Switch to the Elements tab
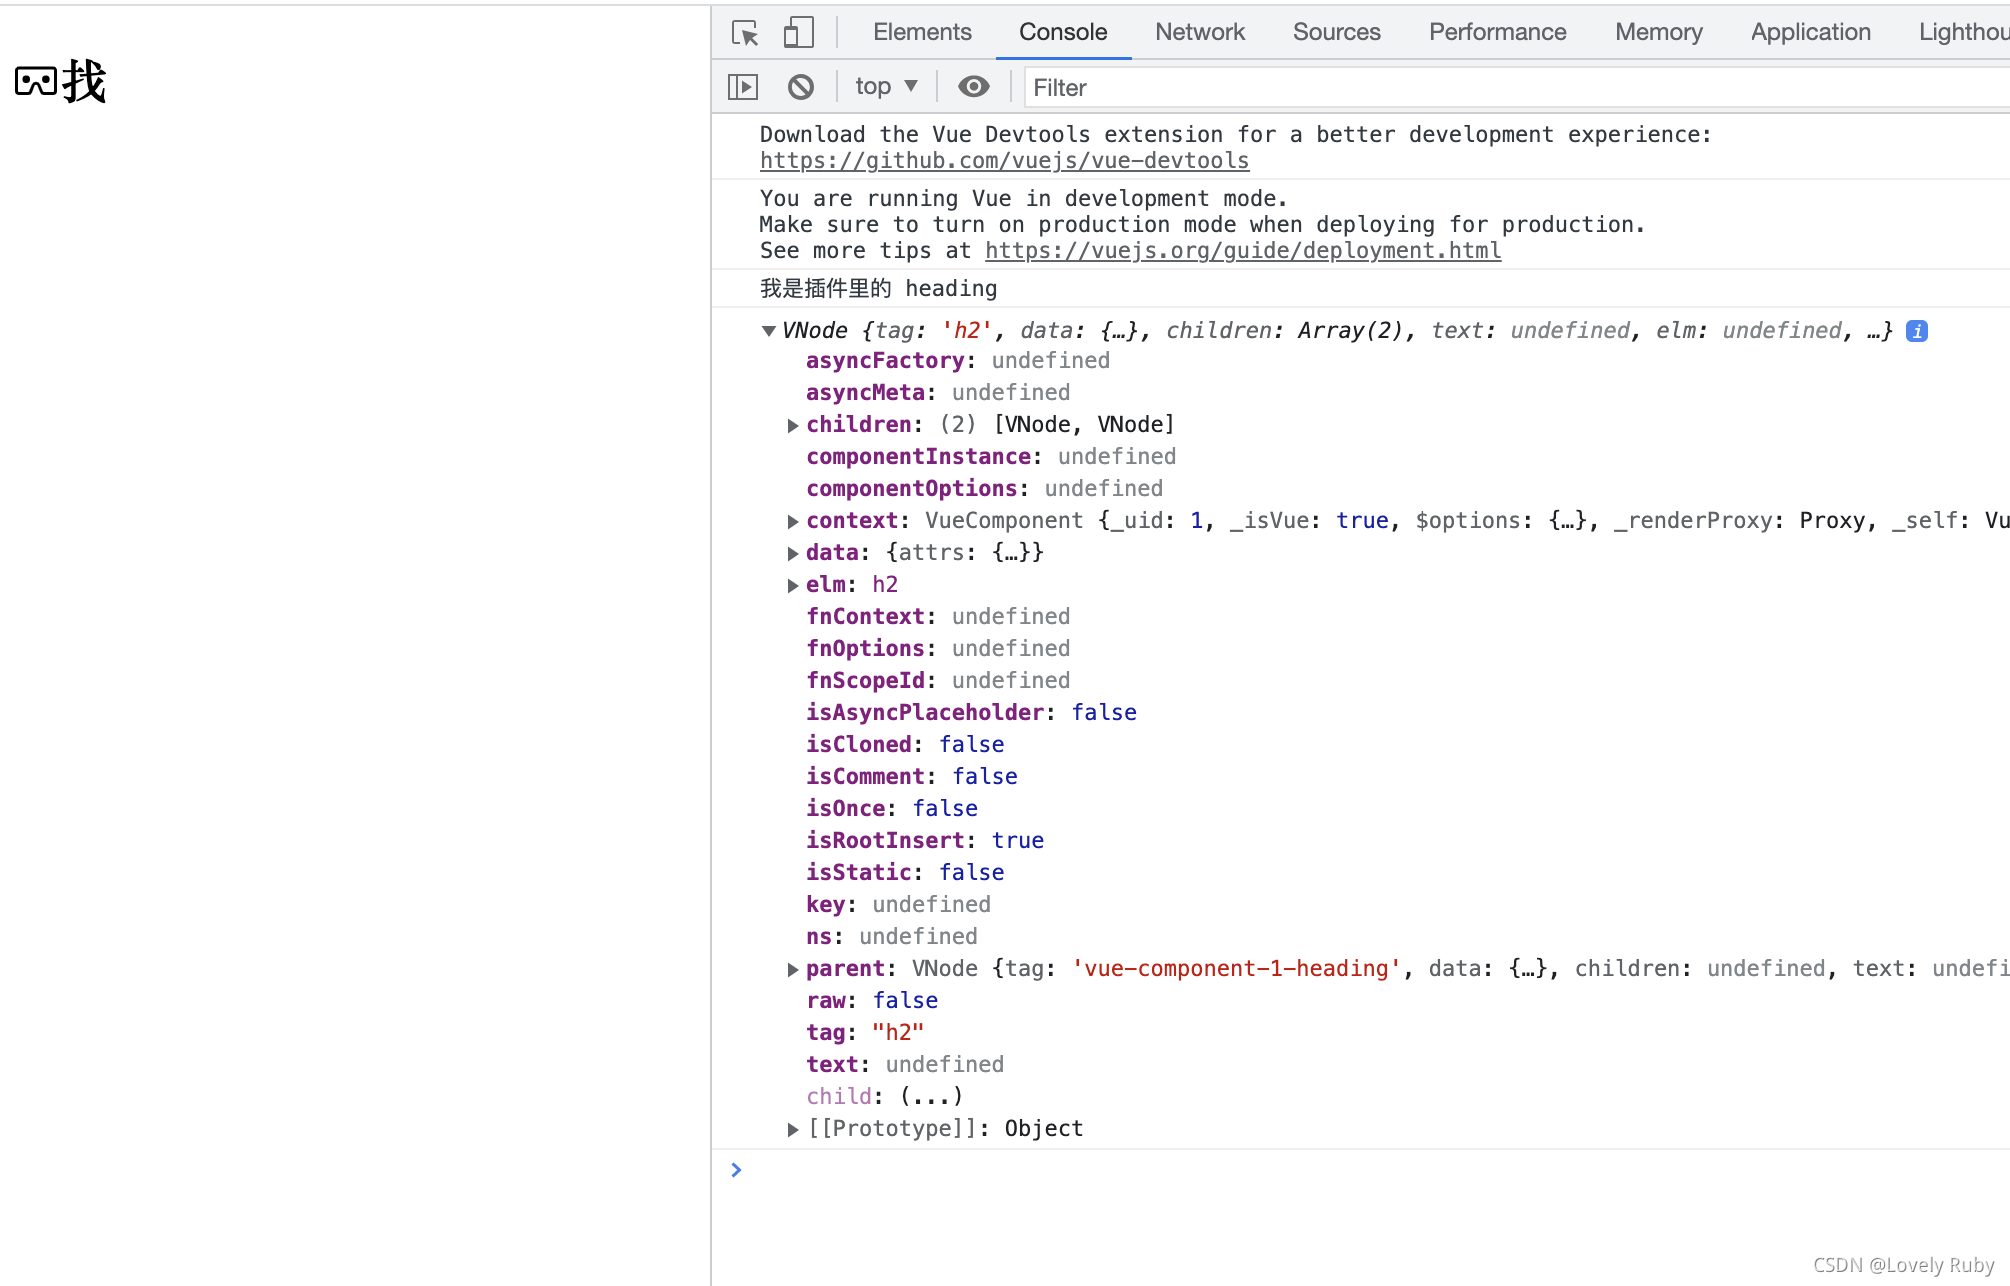 point(921,32)
